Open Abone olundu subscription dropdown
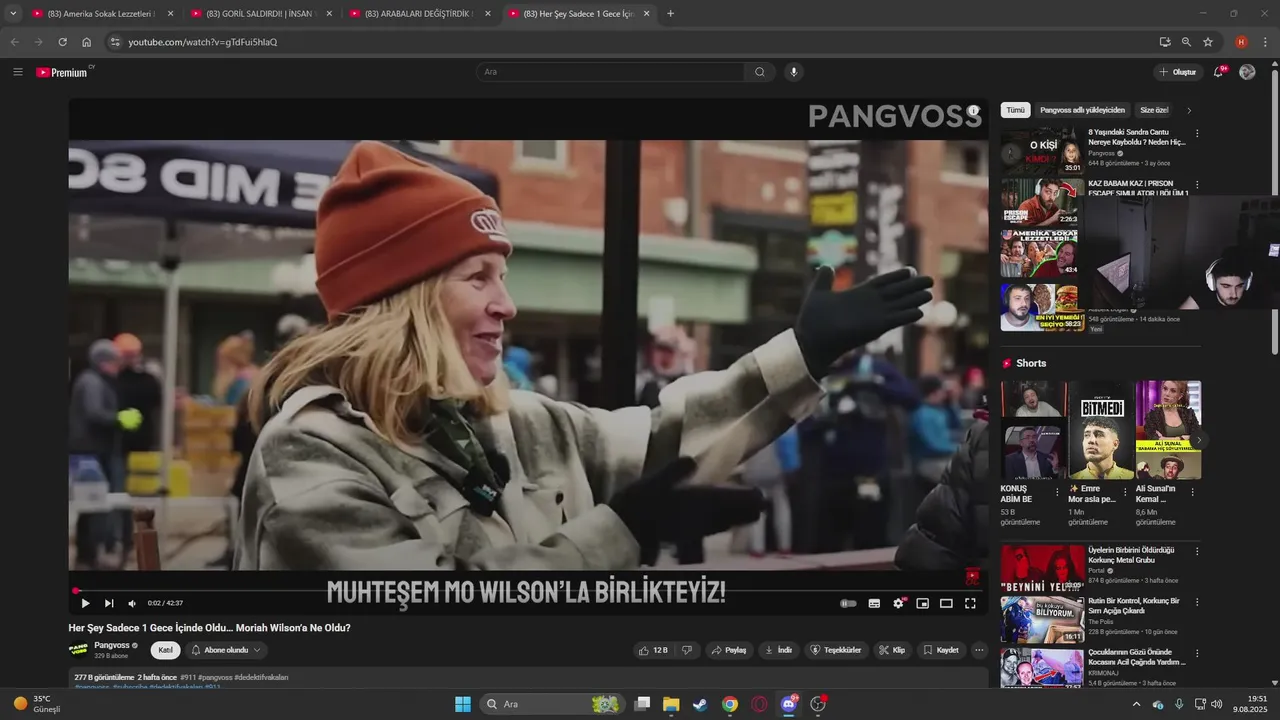This screenshot has width=1280, height=720. pos(226,650)
